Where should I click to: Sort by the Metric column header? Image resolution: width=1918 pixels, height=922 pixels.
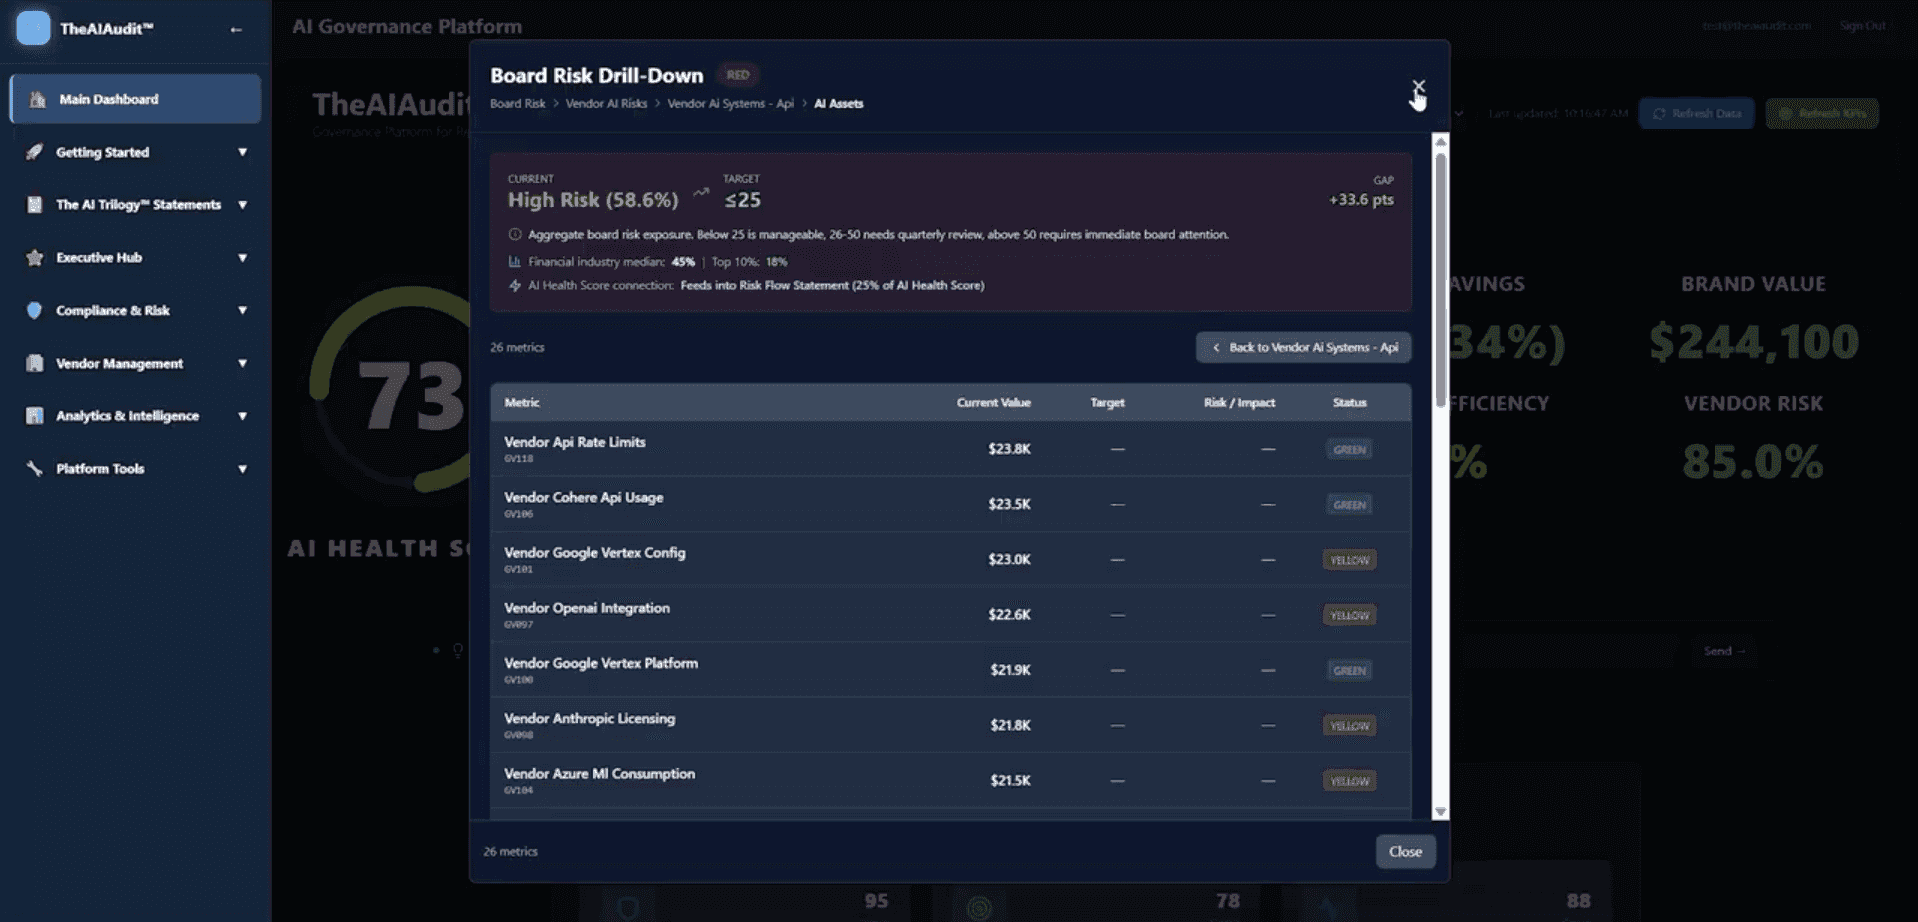click(x=522, y=402)
